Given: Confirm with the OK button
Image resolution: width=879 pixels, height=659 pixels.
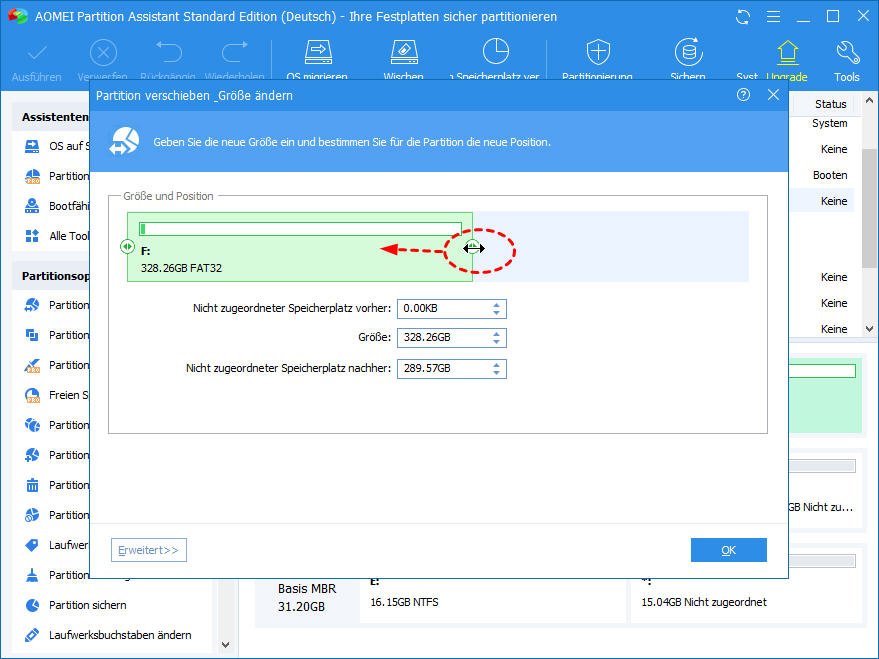Looking at the screenshot, I should click(729, 550).
